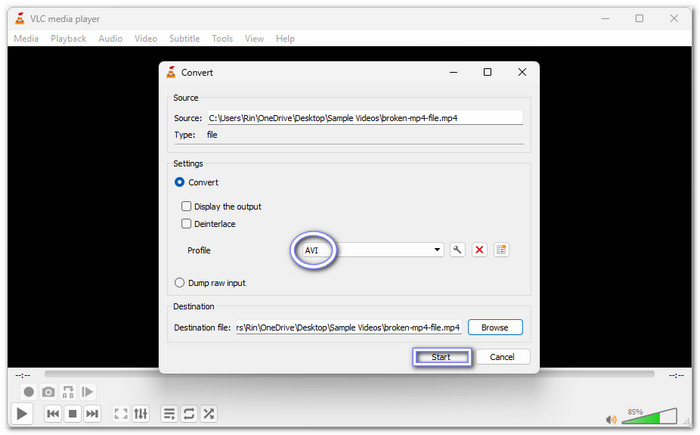Click the Stop playback button
Viewport: 700px width, 435px height.
(72, 414)
